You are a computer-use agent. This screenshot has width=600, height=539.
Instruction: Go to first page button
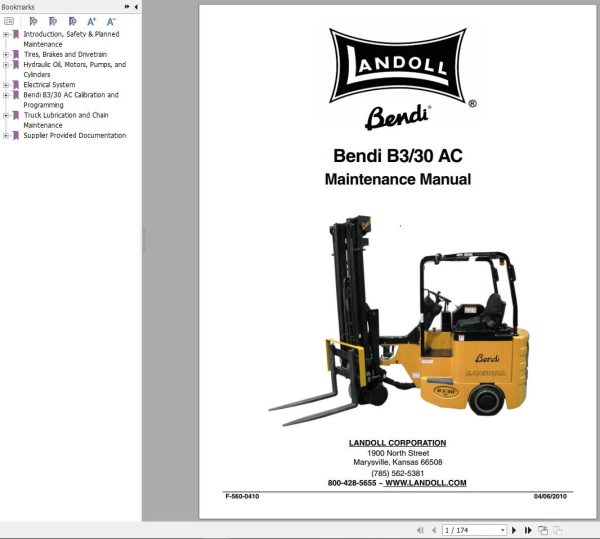[420, 530]
